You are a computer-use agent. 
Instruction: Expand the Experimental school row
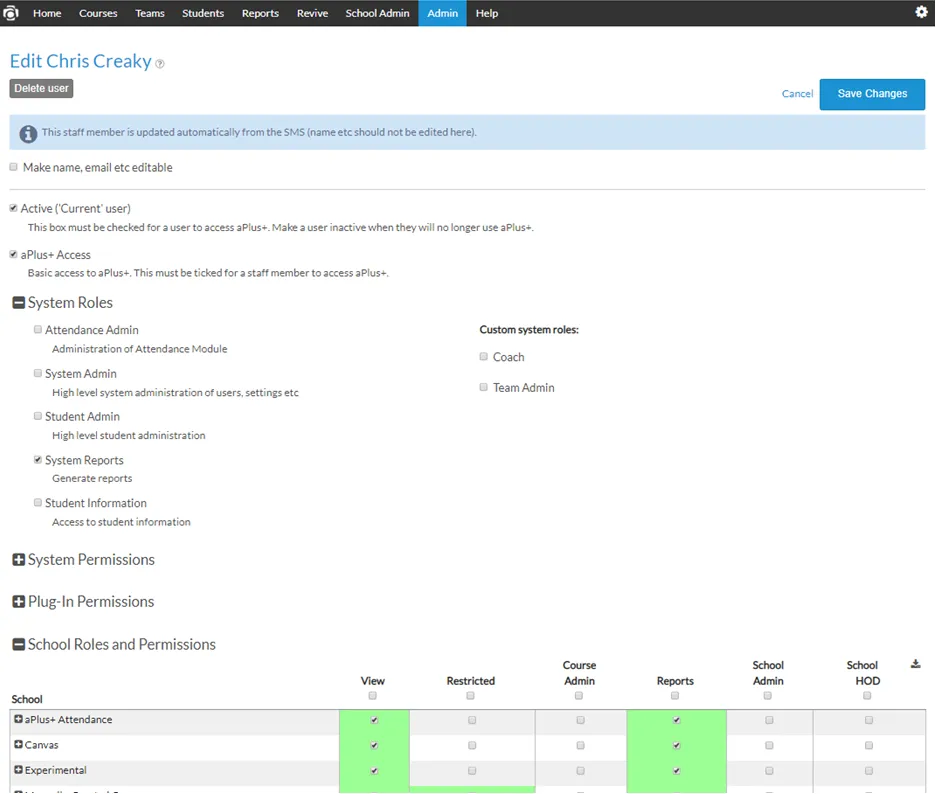19,770
